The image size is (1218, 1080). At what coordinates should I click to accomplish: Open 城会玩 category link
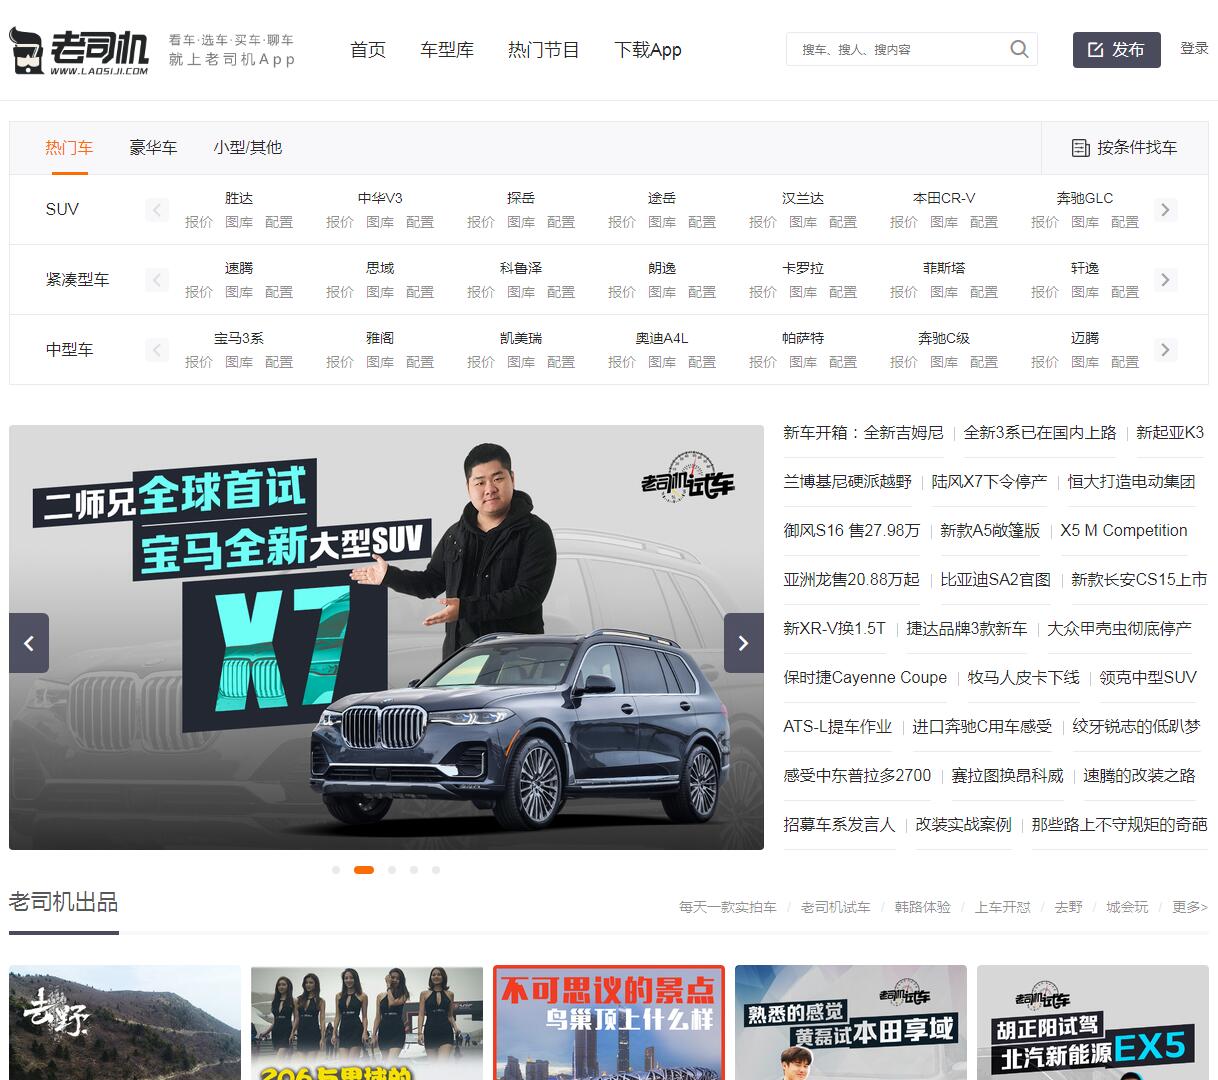point(1127,907)
